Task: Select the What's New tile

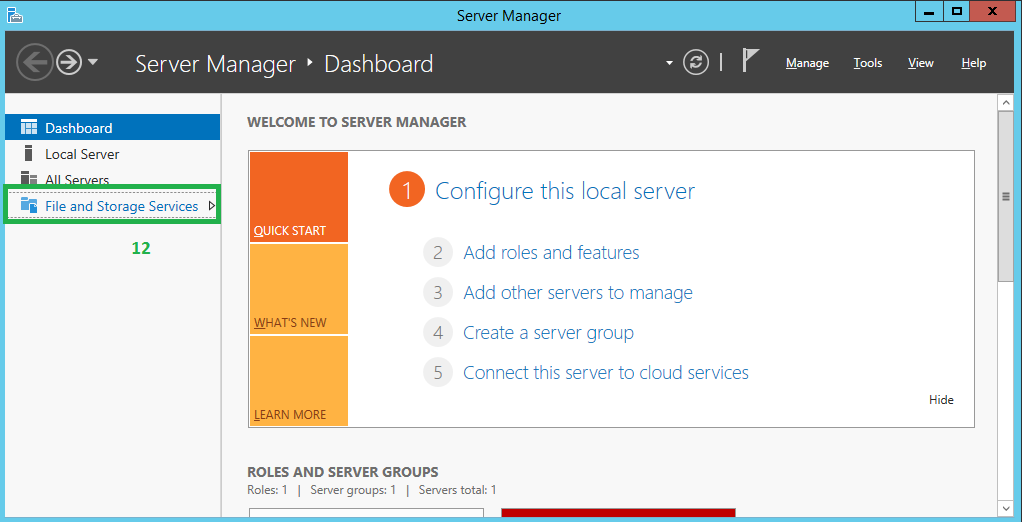Action: coord(298,289)
